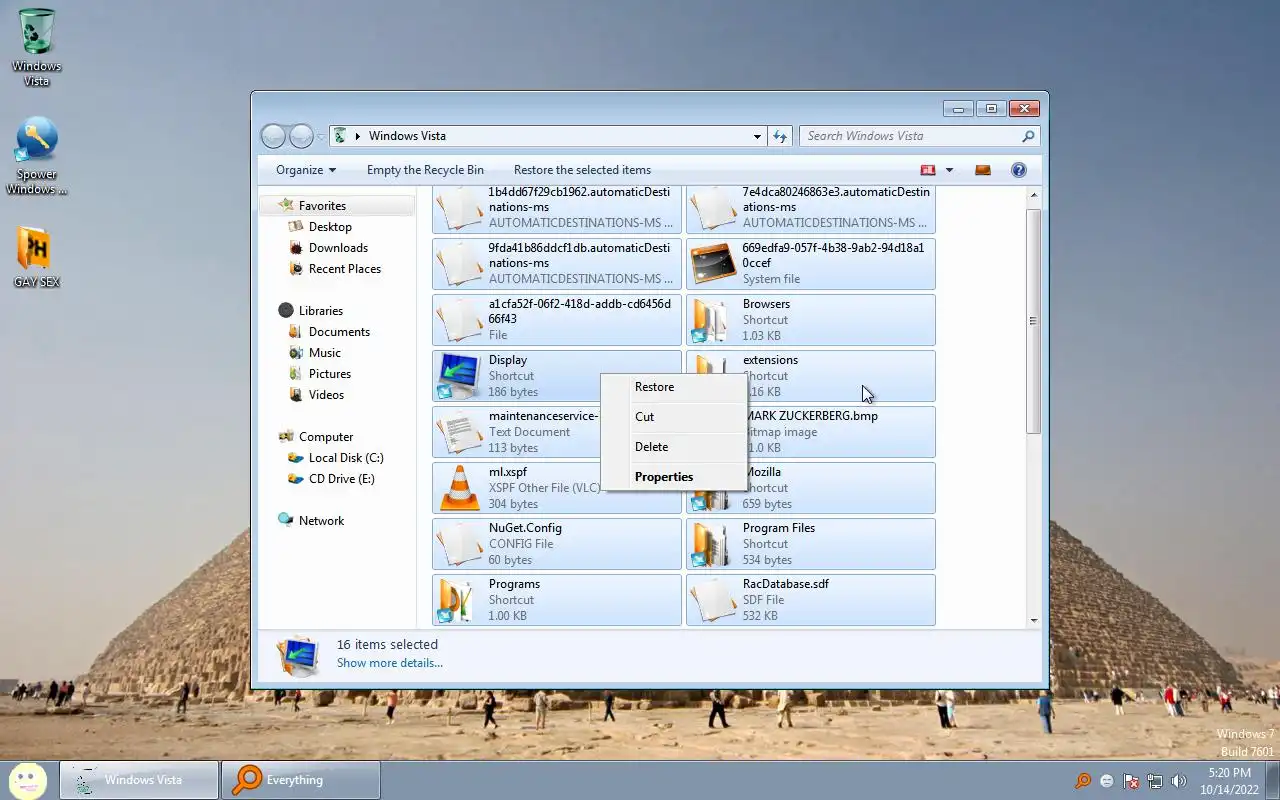Select the a1cfa52f-06f2-418d file entry
1280x800 pixels.
[557, 320]
